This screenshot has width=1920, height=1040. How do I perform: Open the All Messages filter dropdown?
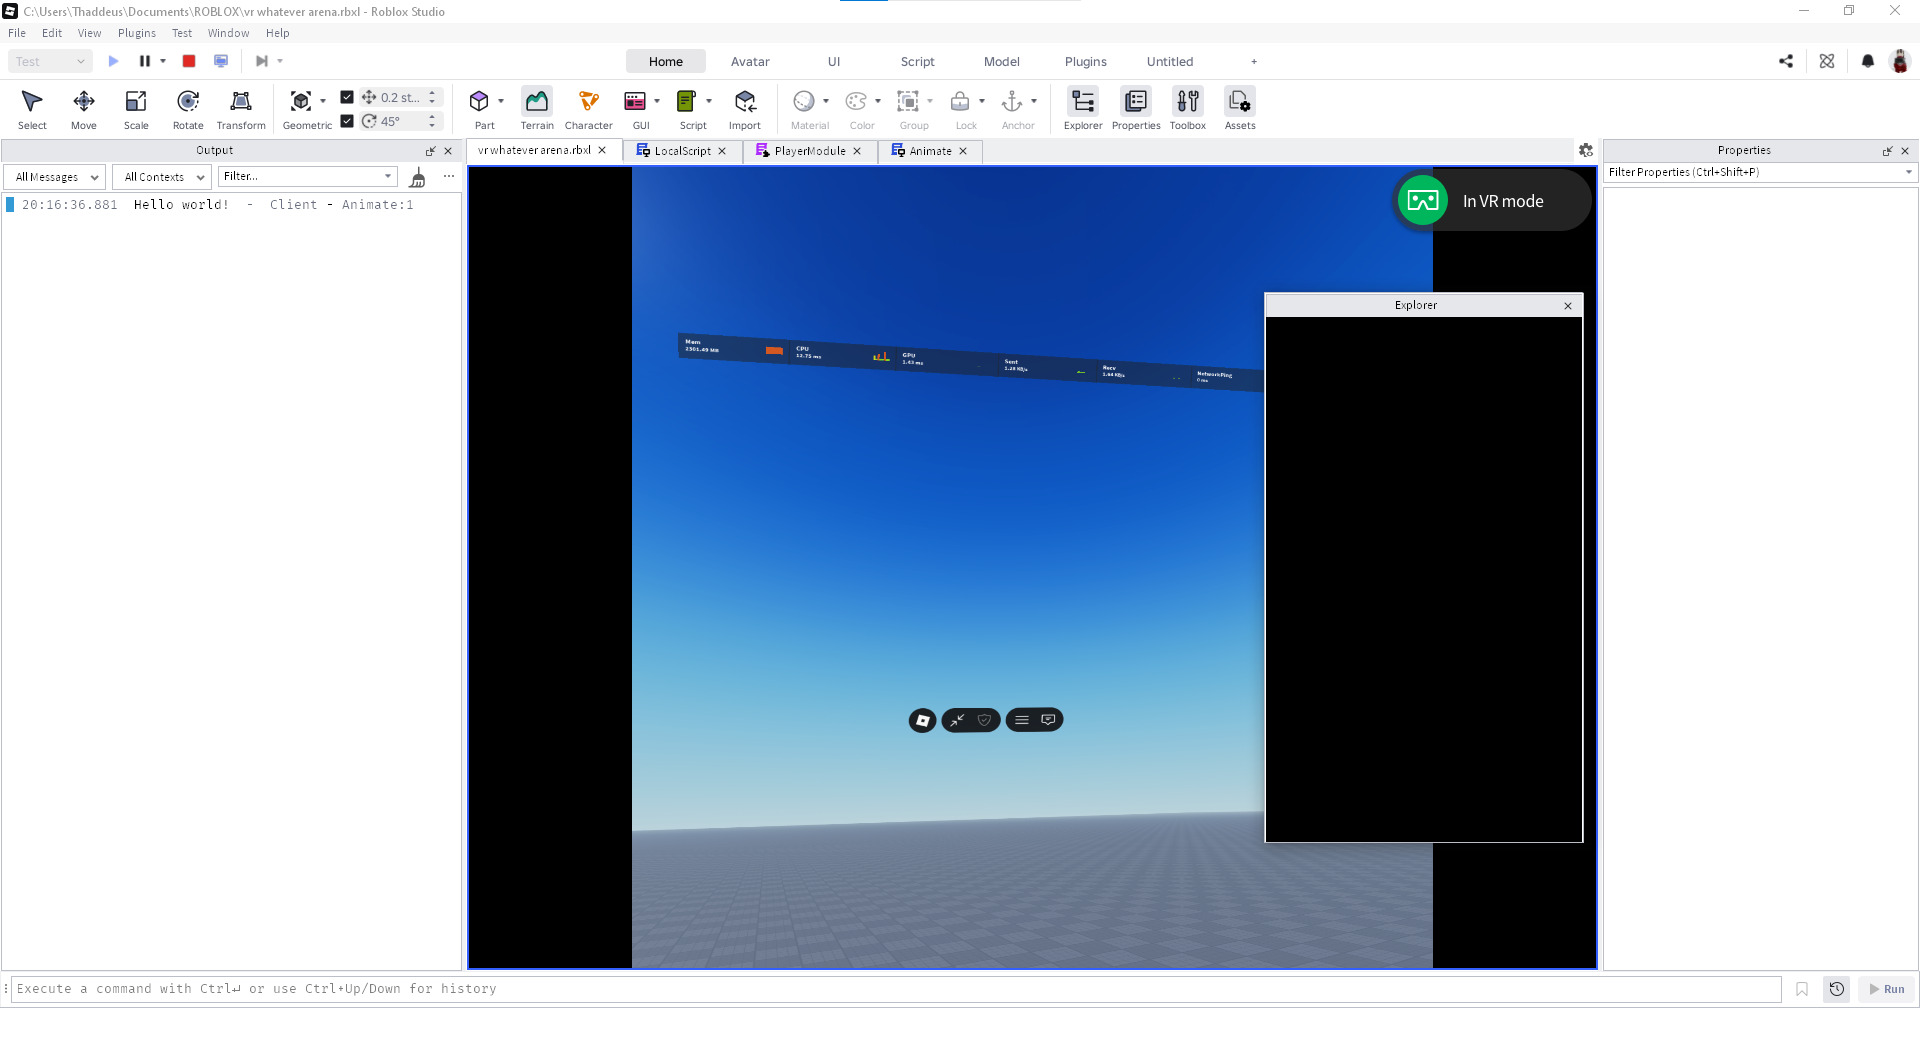point(55,177)
